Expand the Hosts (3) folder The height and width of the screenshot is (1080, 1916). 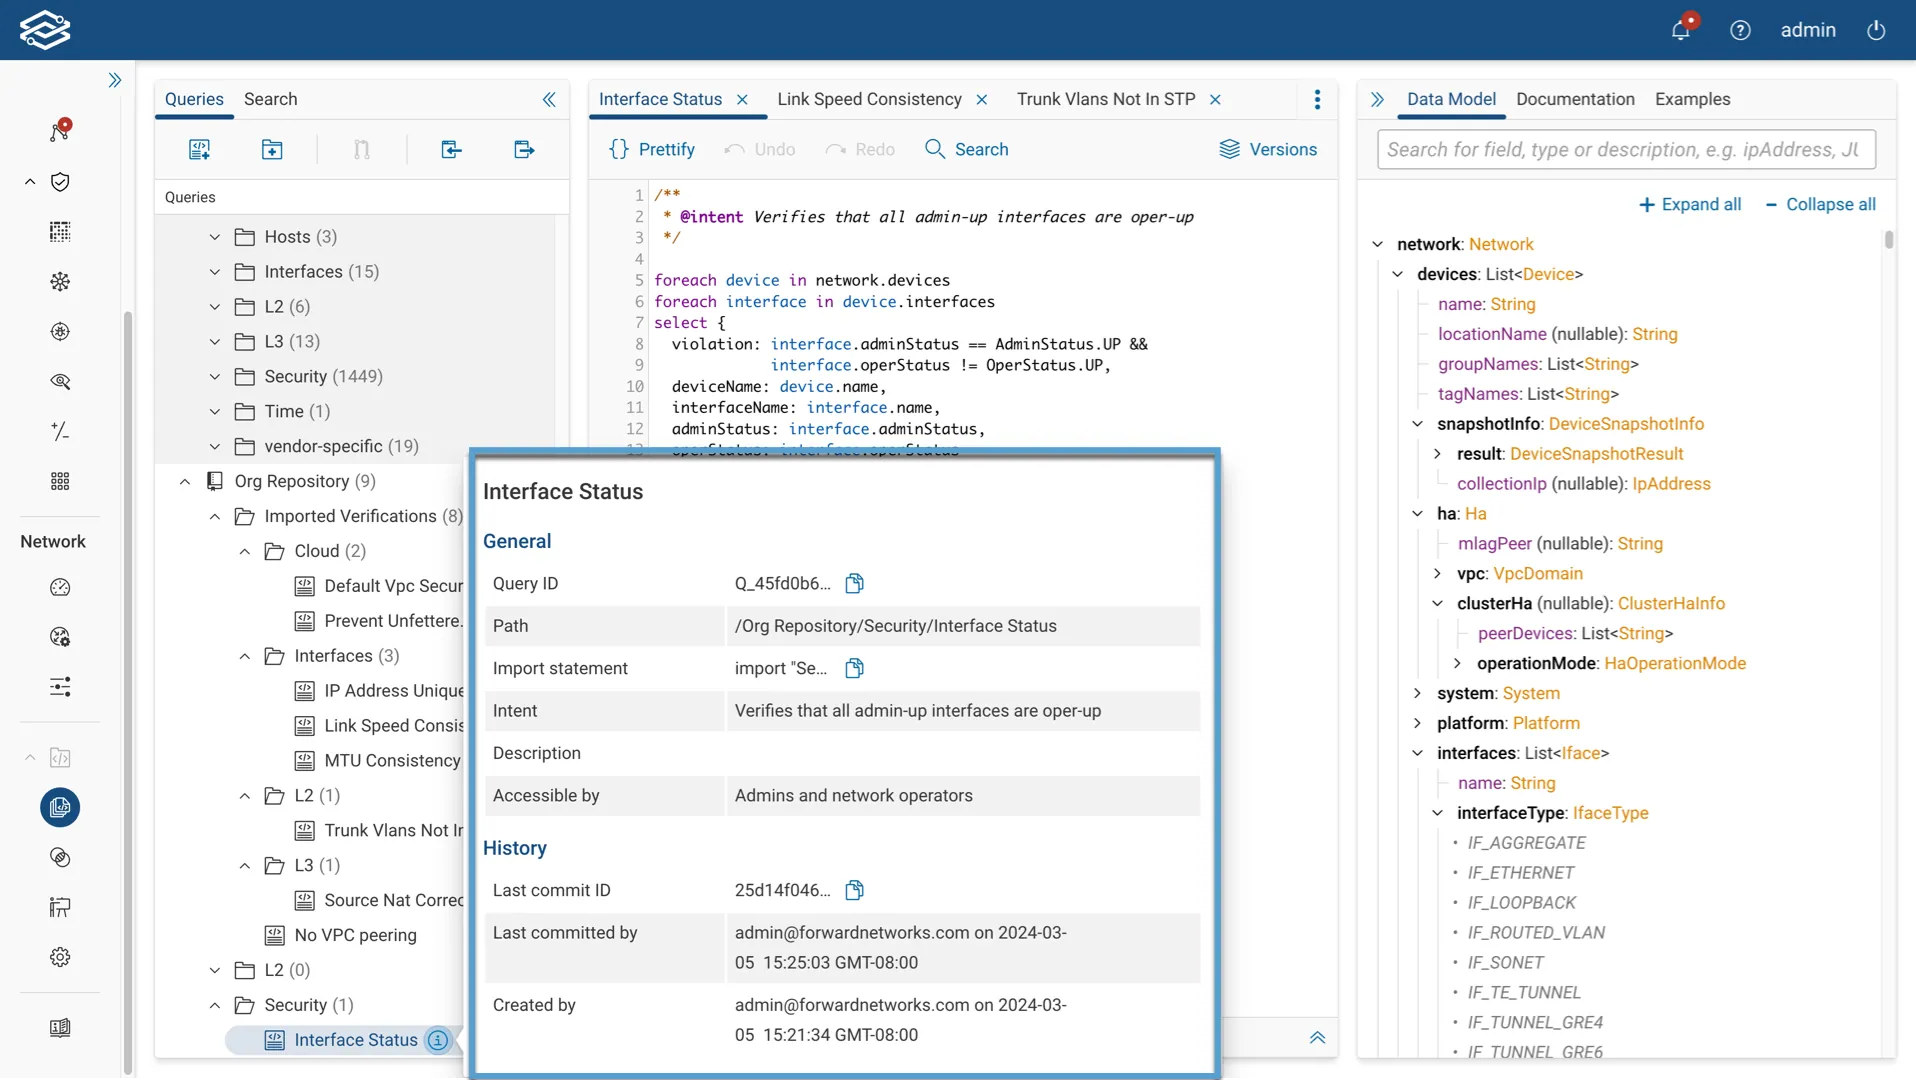[x=214, y=237]
